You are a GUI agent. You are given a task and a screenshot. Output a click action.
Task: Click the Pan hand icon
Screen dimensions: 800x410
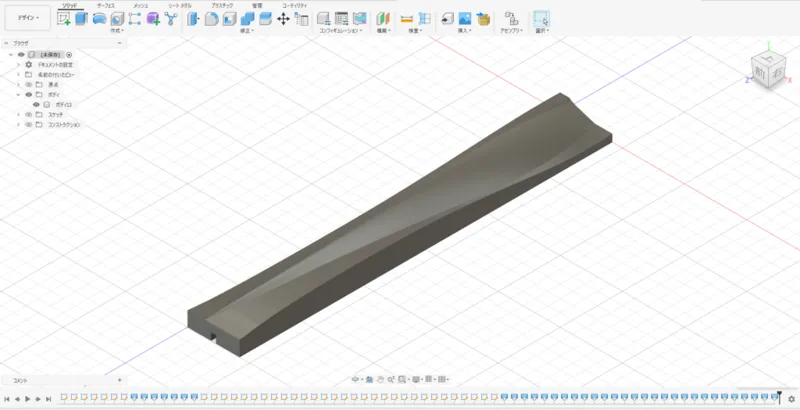(381, 379)
